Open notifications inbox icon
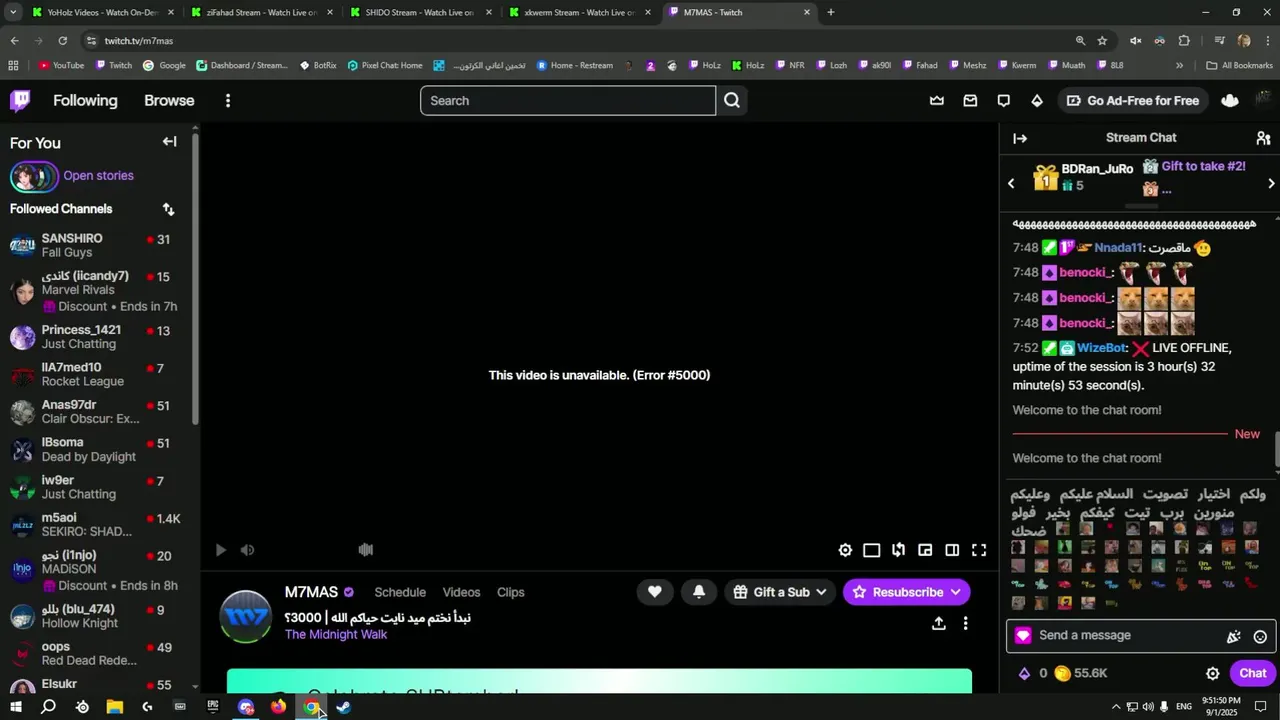 [x=970, y=100]
